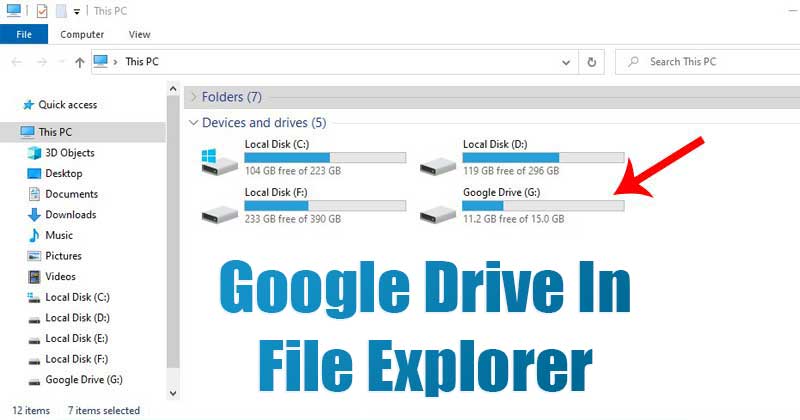
Task: Select the Folders (7) group header text
Action: click(x=232, y=97)
